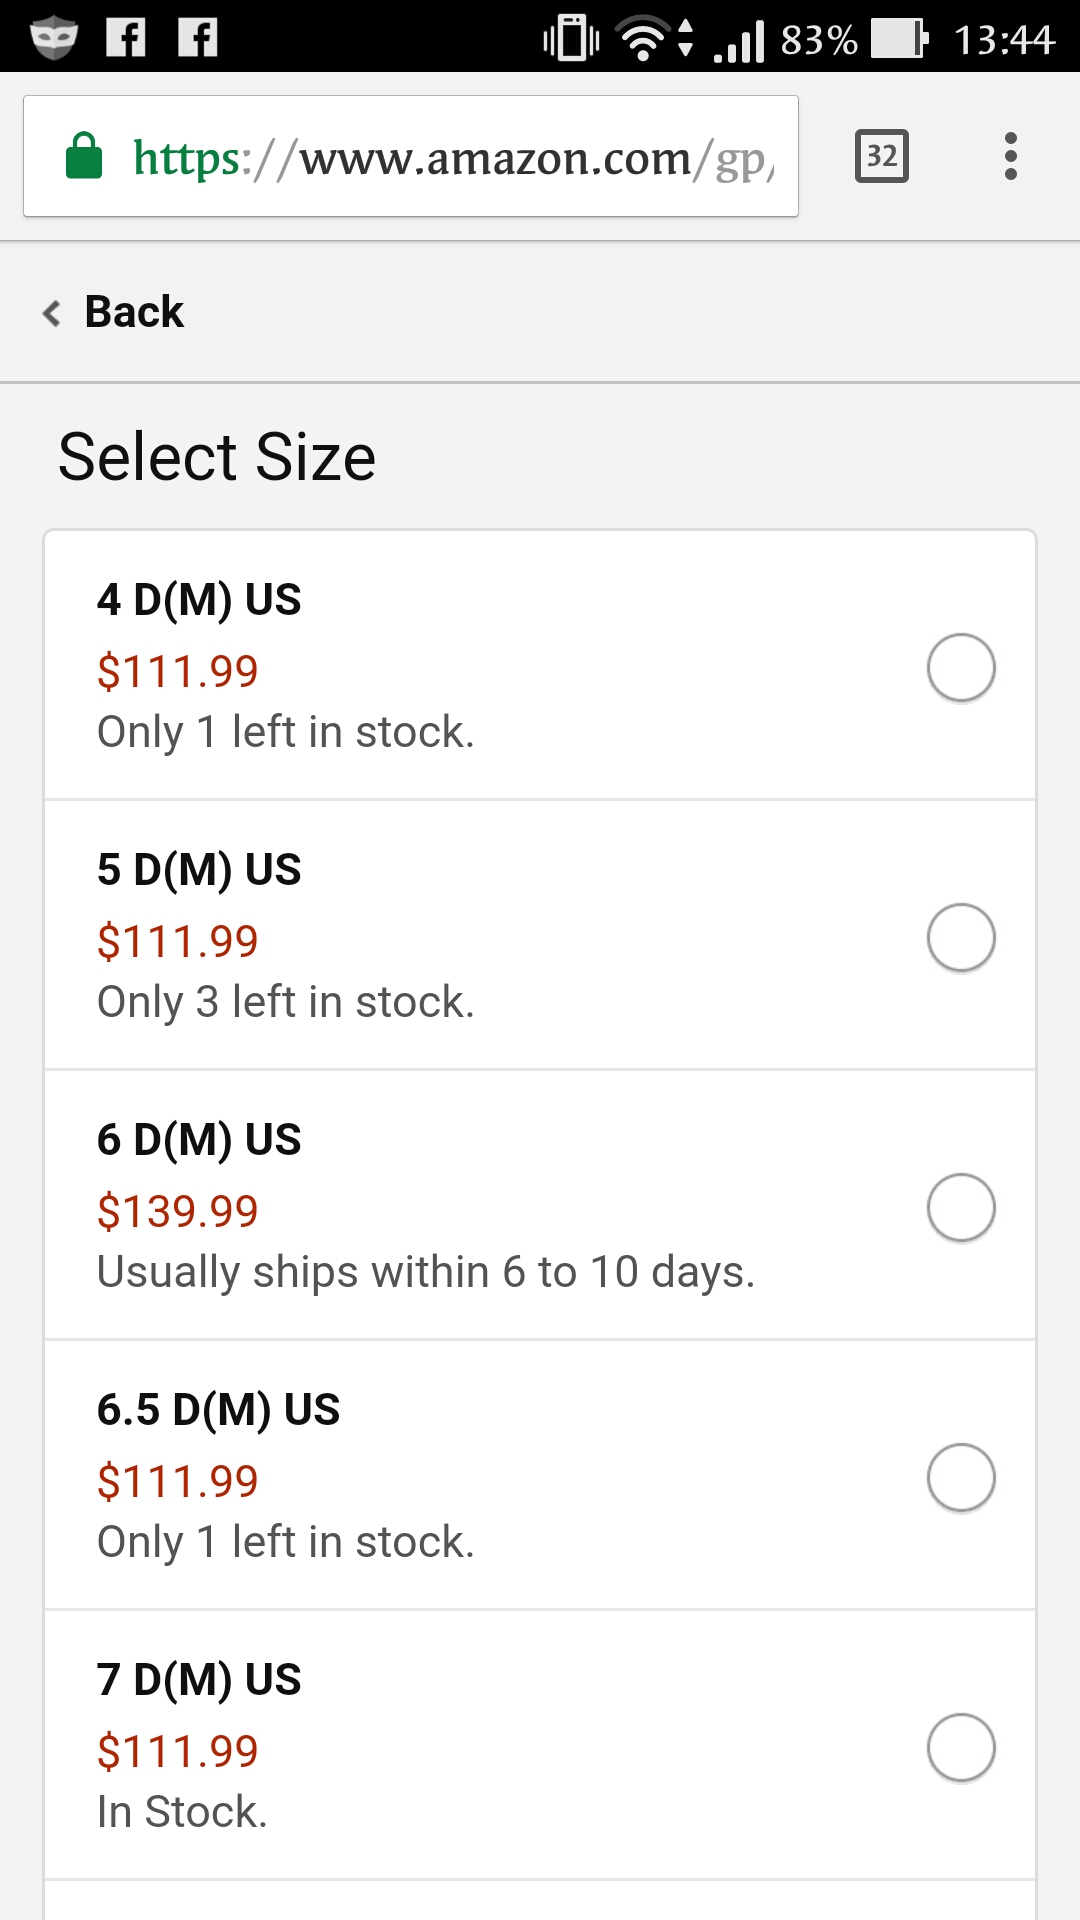Pick the 6.5 D(M) US radio button
This screenshot has height=1920, width=1080.
coord(960,1477)
